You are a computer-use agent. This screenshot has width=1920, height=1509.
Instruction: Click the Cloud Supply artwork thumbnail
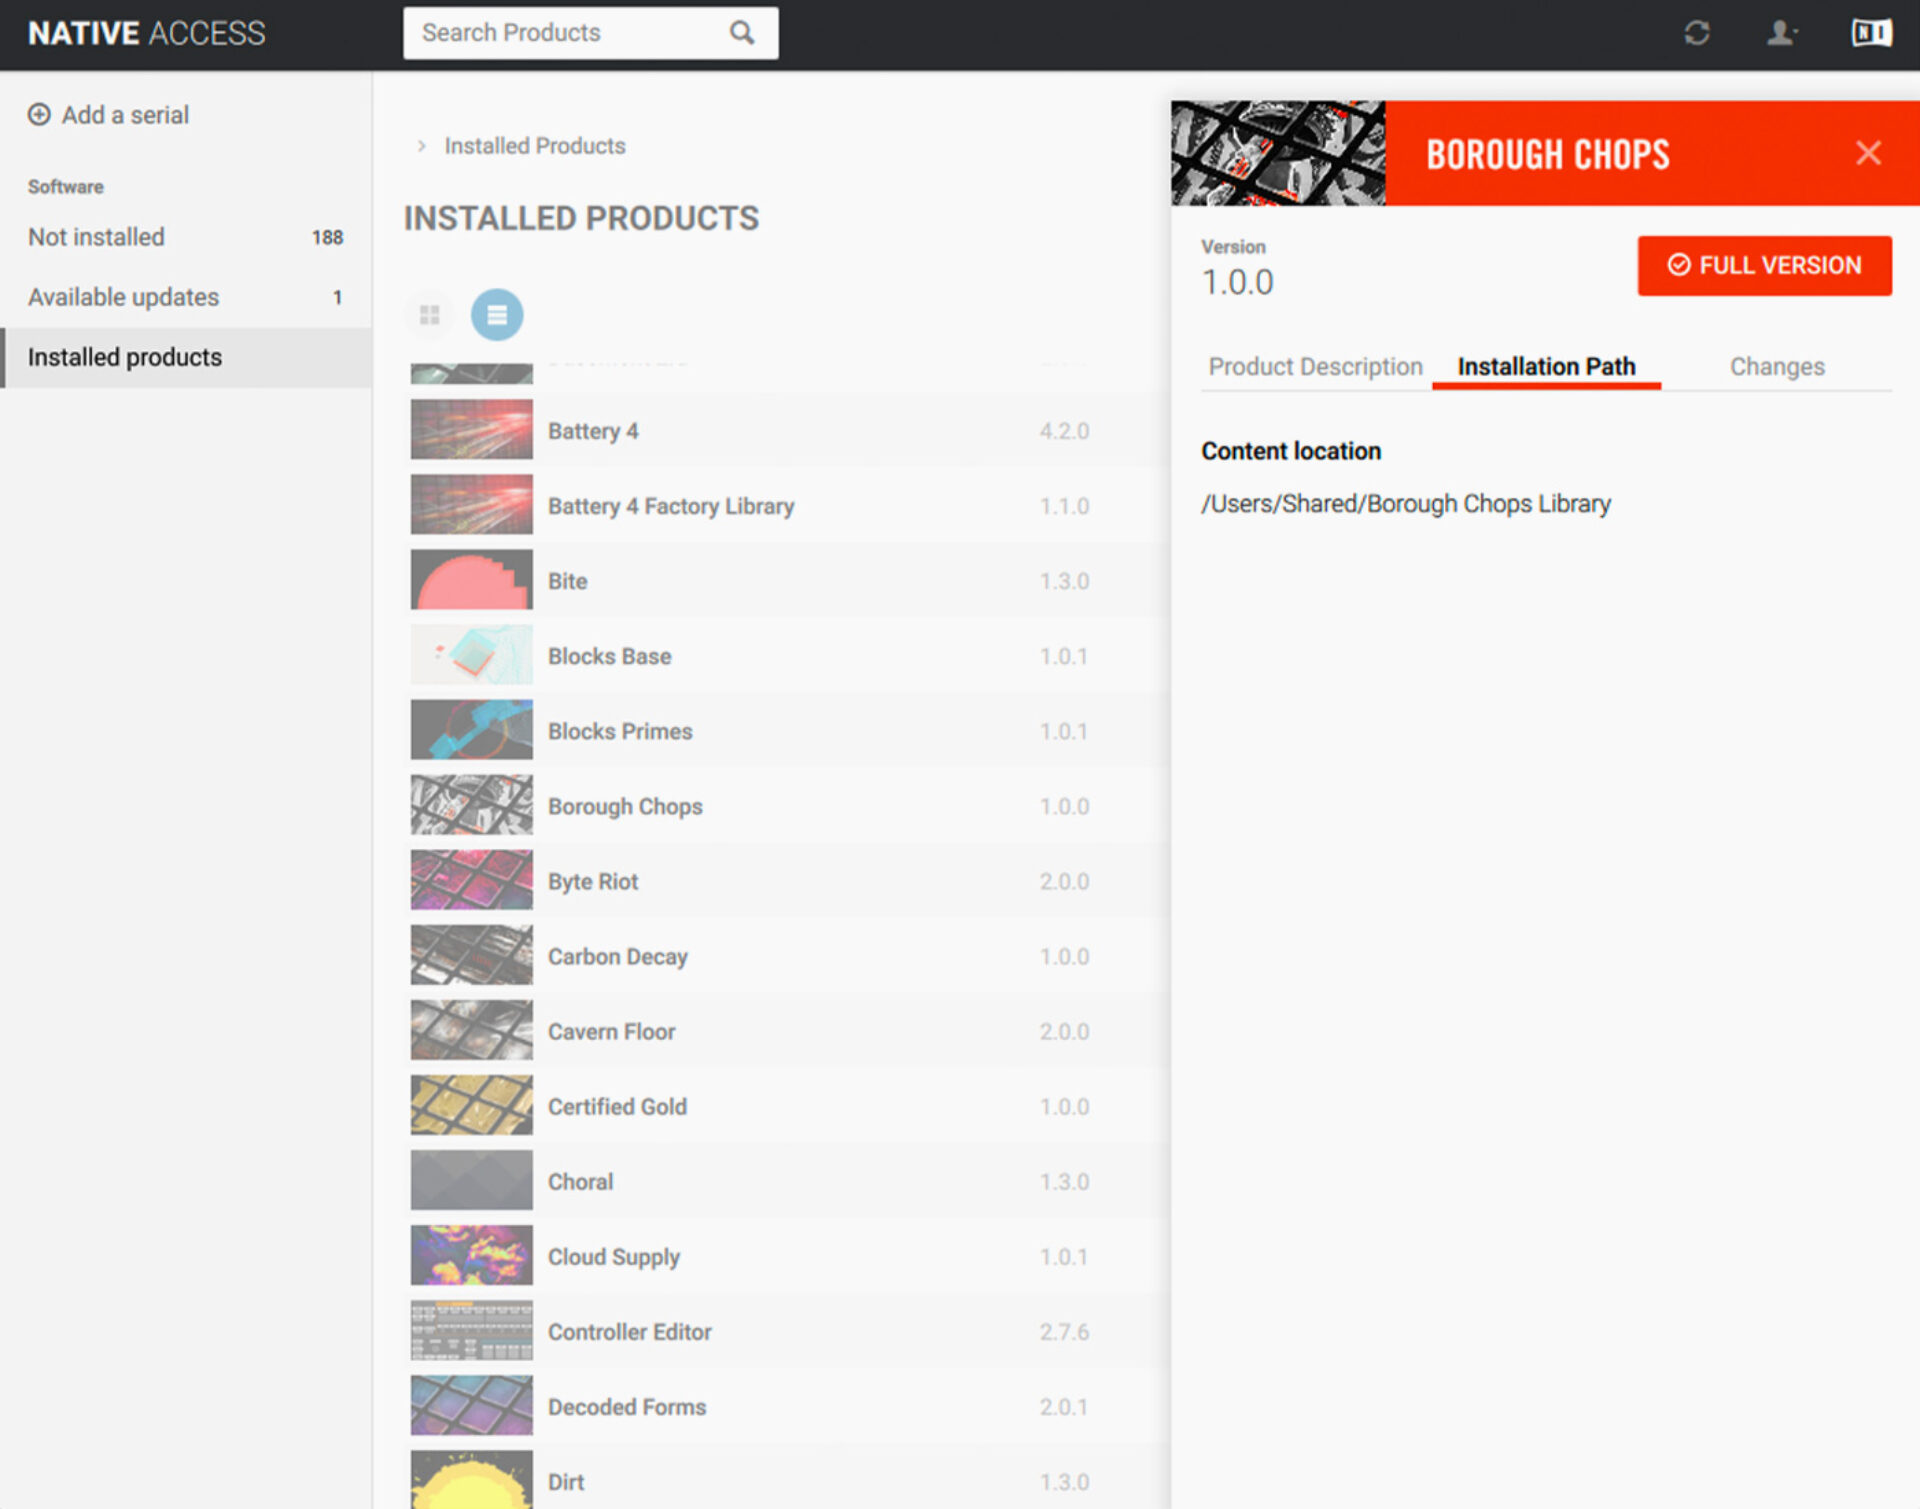click(x=471, y=1256)
